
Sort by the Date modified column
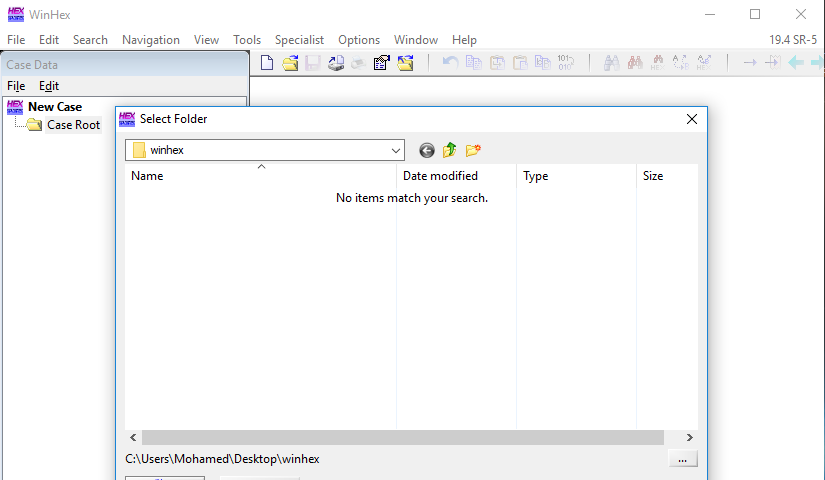pyautogui.click(x=456, y=176)
